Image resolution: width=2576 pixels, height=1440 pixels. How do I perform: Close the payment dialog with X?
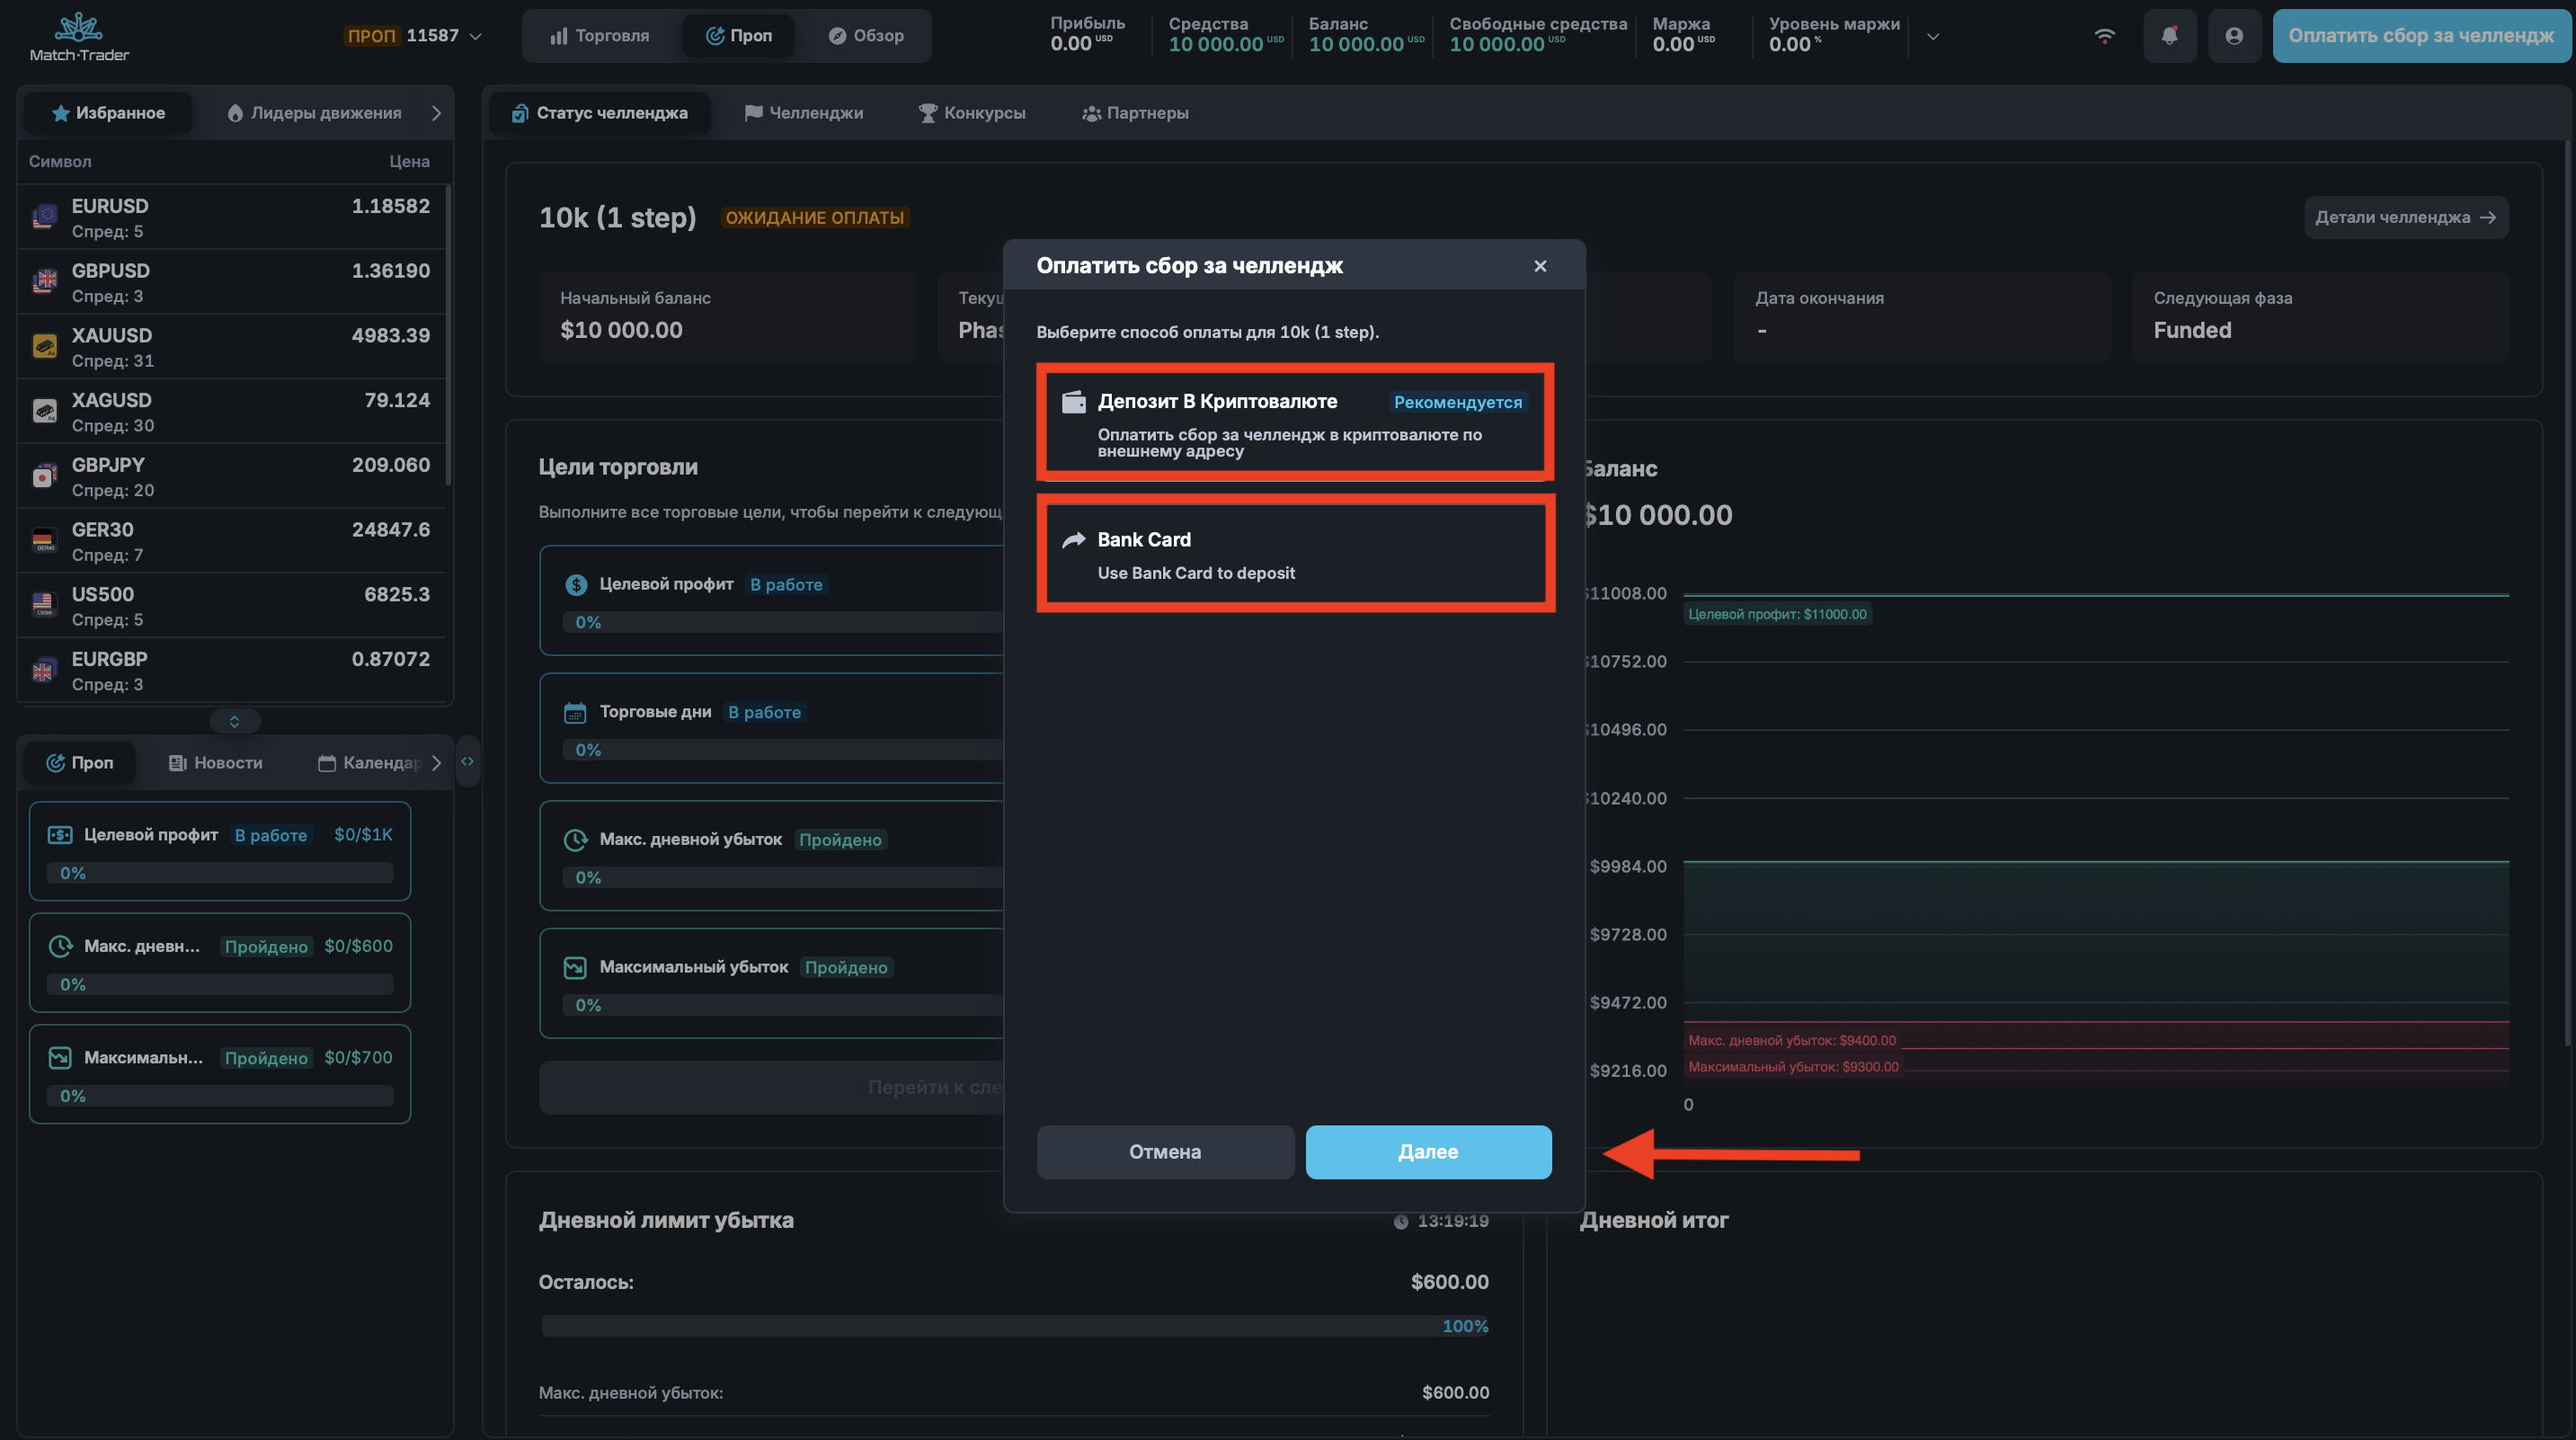click(1540, 266)
